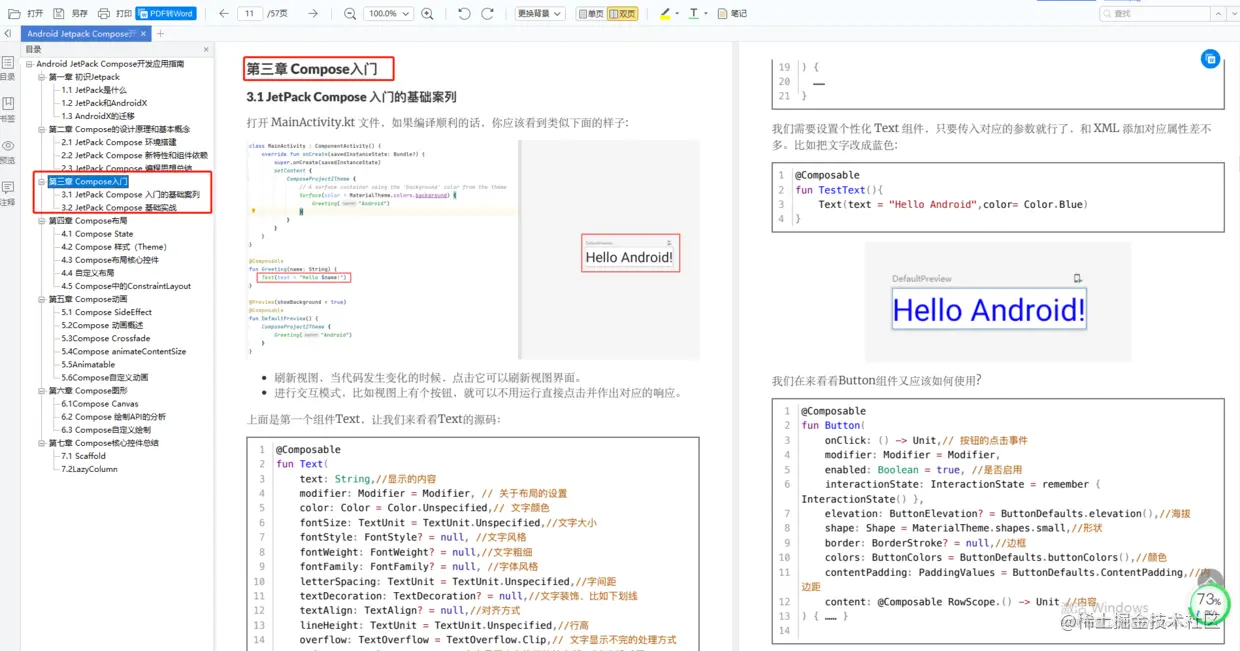The width and height of the screenshot is (1240, 651).
Task: Collapse 第三章 Compose入门 tree node
Action: (42, 181)
